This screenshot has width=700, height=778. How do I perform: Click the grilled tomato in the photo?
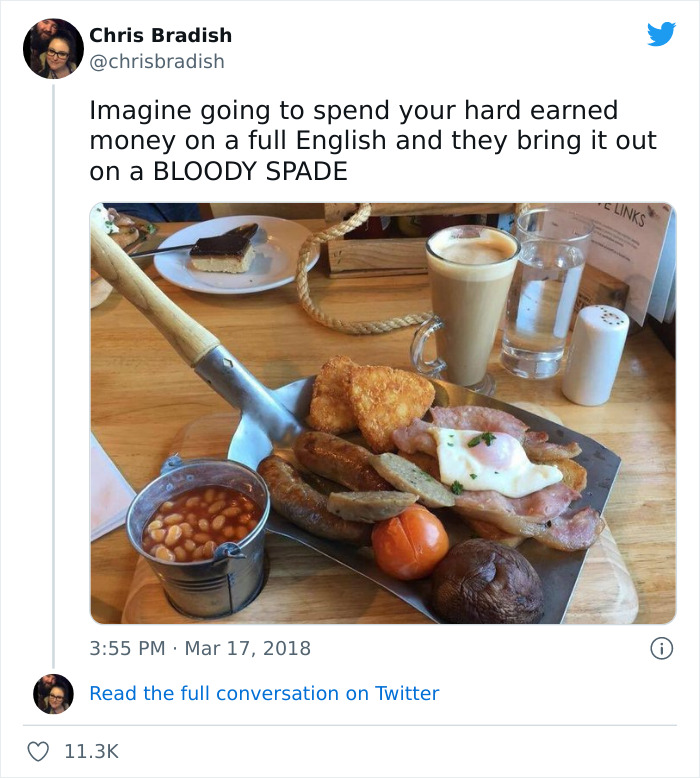click(x=410, y=541)
